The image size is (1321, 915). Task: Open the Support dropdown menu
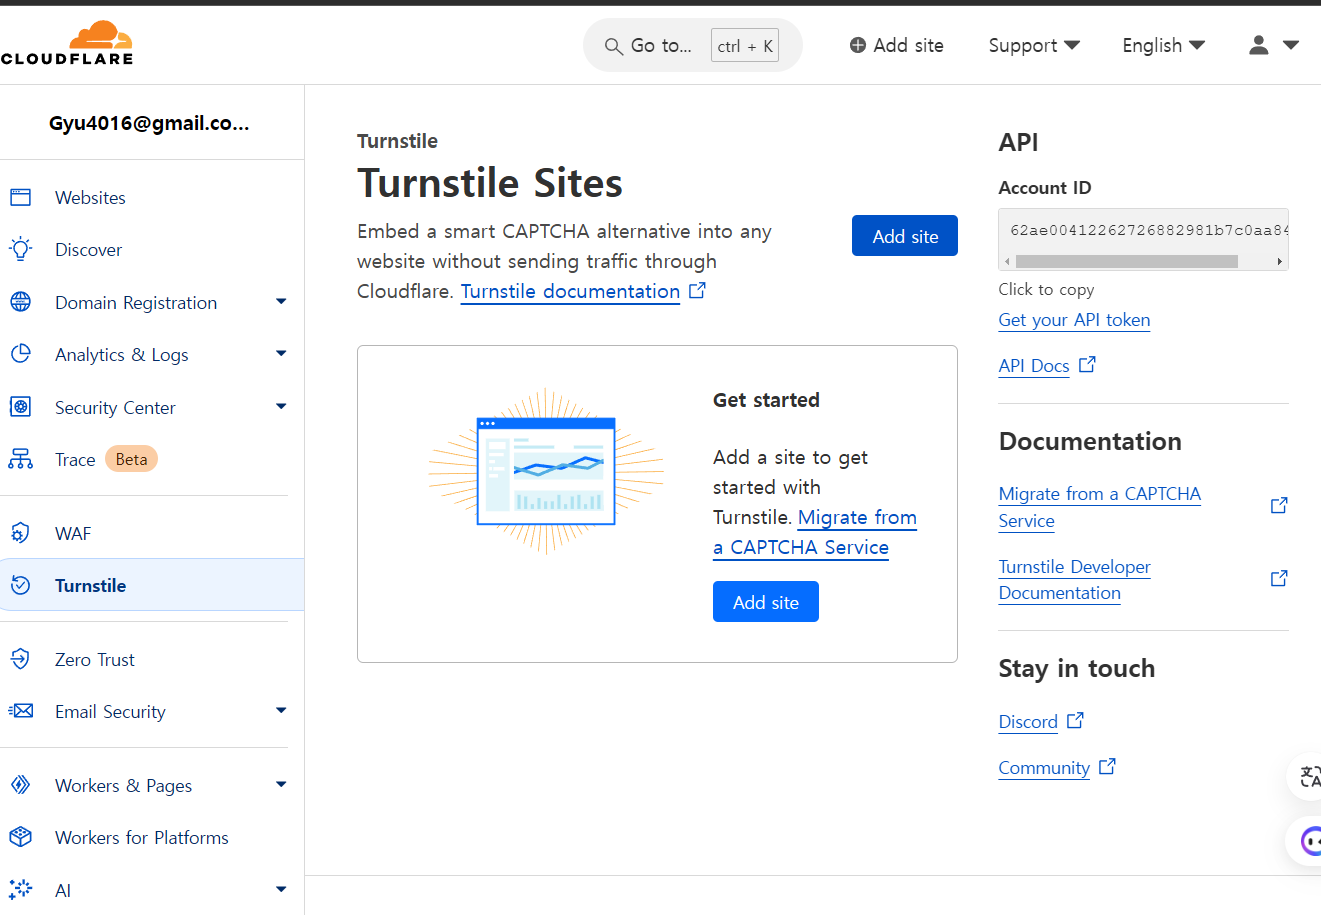1034,45
